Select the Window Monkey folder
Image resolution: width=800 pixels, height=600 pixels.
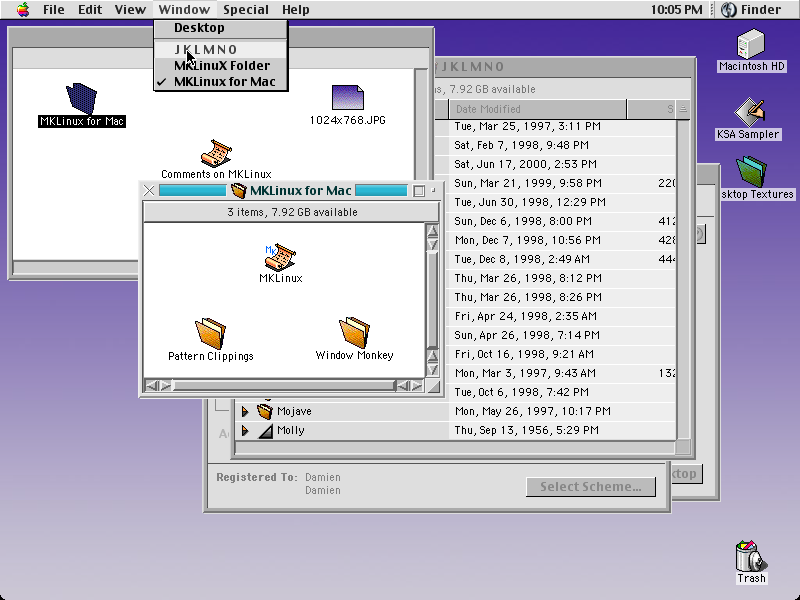pyautogui.click(x=354, y=333)
